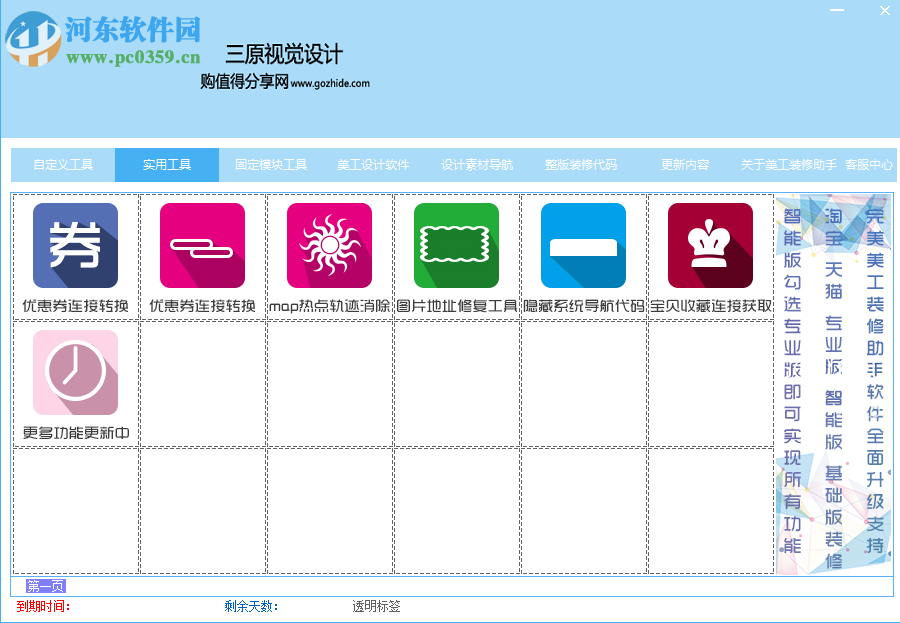This screenshot has height=623, width=900.
Task: Select the 实用工具 tab
Action: 167,165
